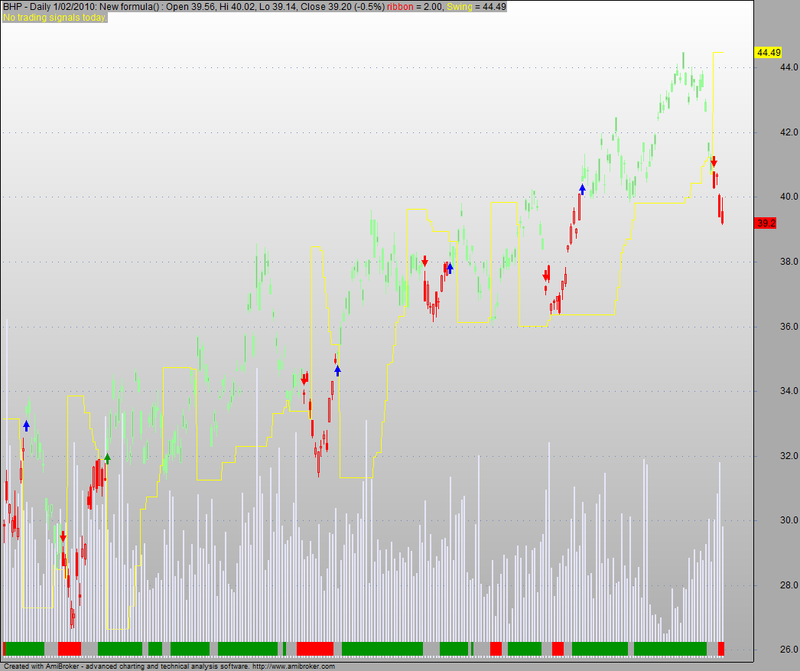Click the red ribbon segment under the latest bars

coord(721,649)
